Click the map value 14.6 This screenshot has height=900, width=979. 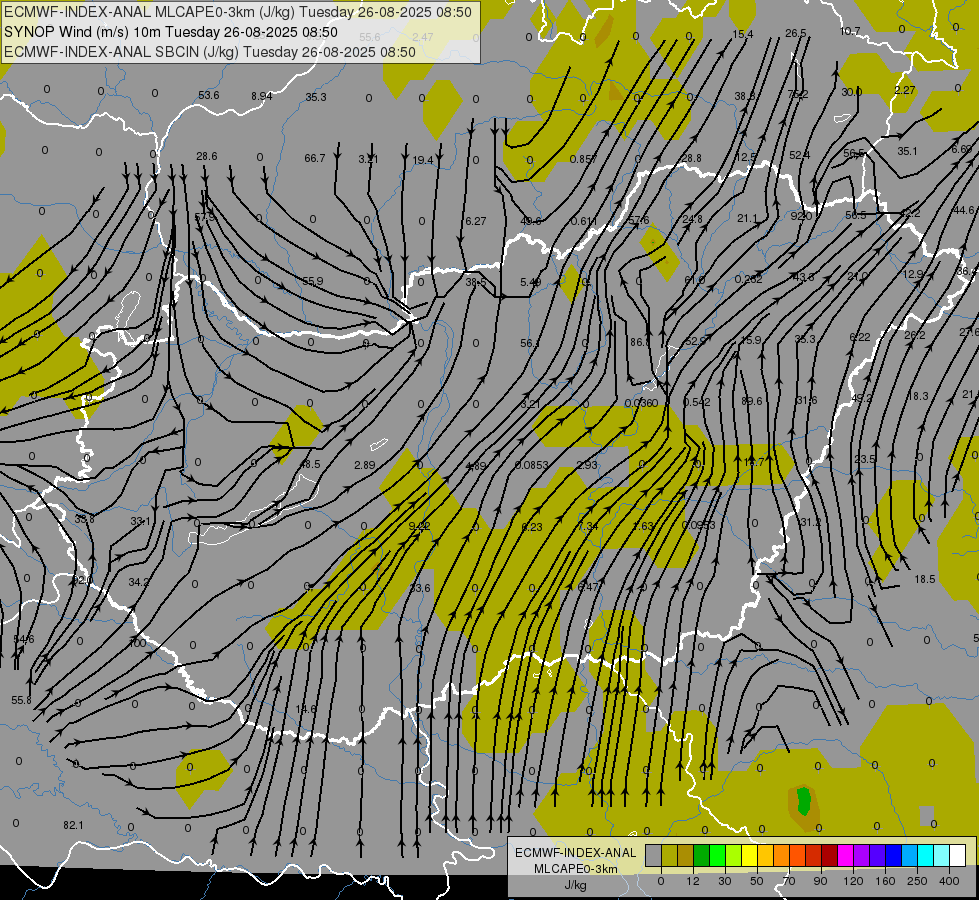[x=305, y=709]
